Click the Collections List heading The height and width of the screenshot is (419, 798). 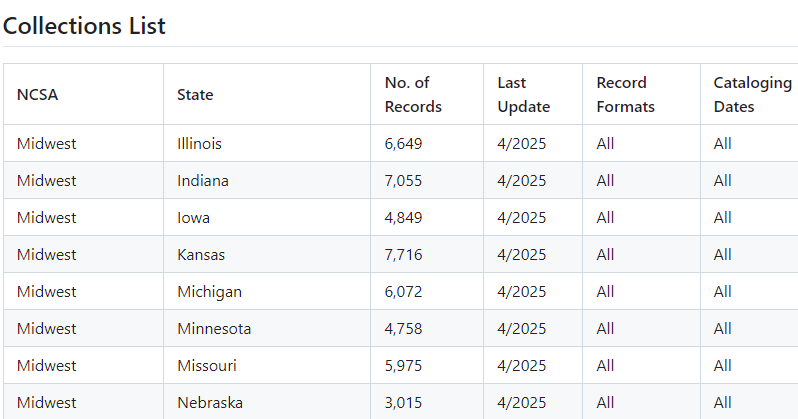(84, 26)
